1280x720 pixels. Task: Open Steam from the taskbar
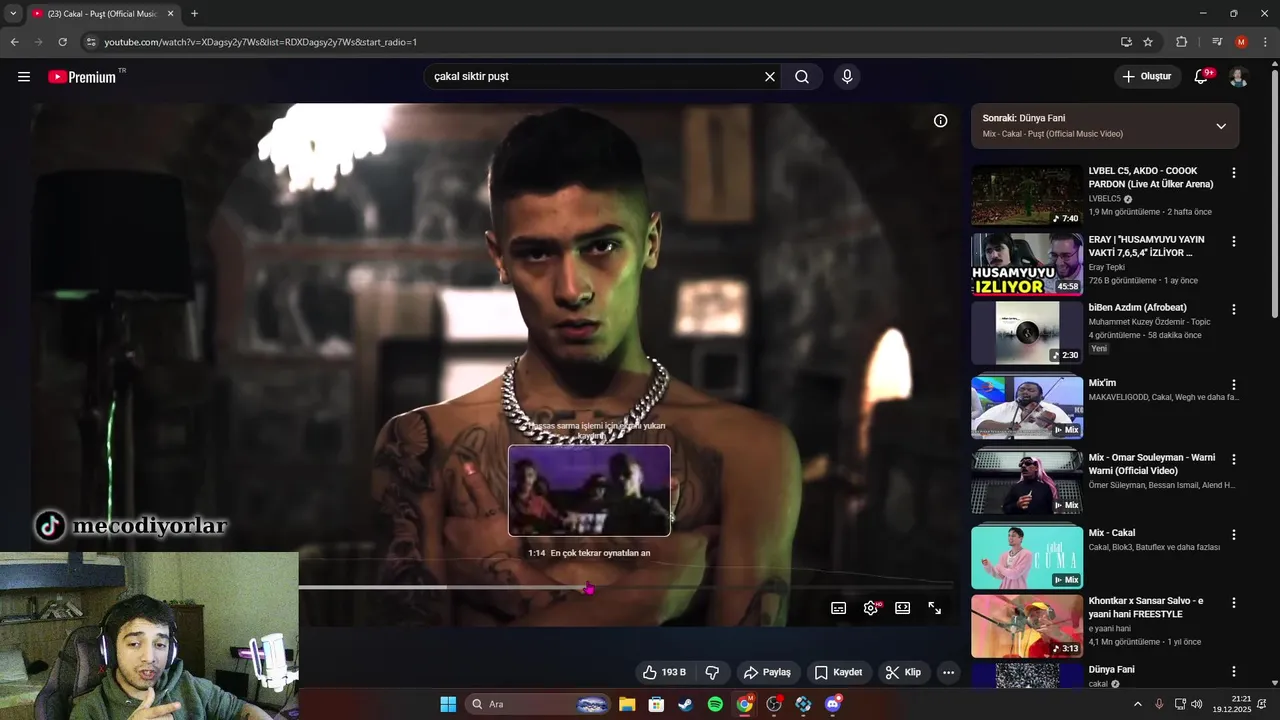(685, 704)
